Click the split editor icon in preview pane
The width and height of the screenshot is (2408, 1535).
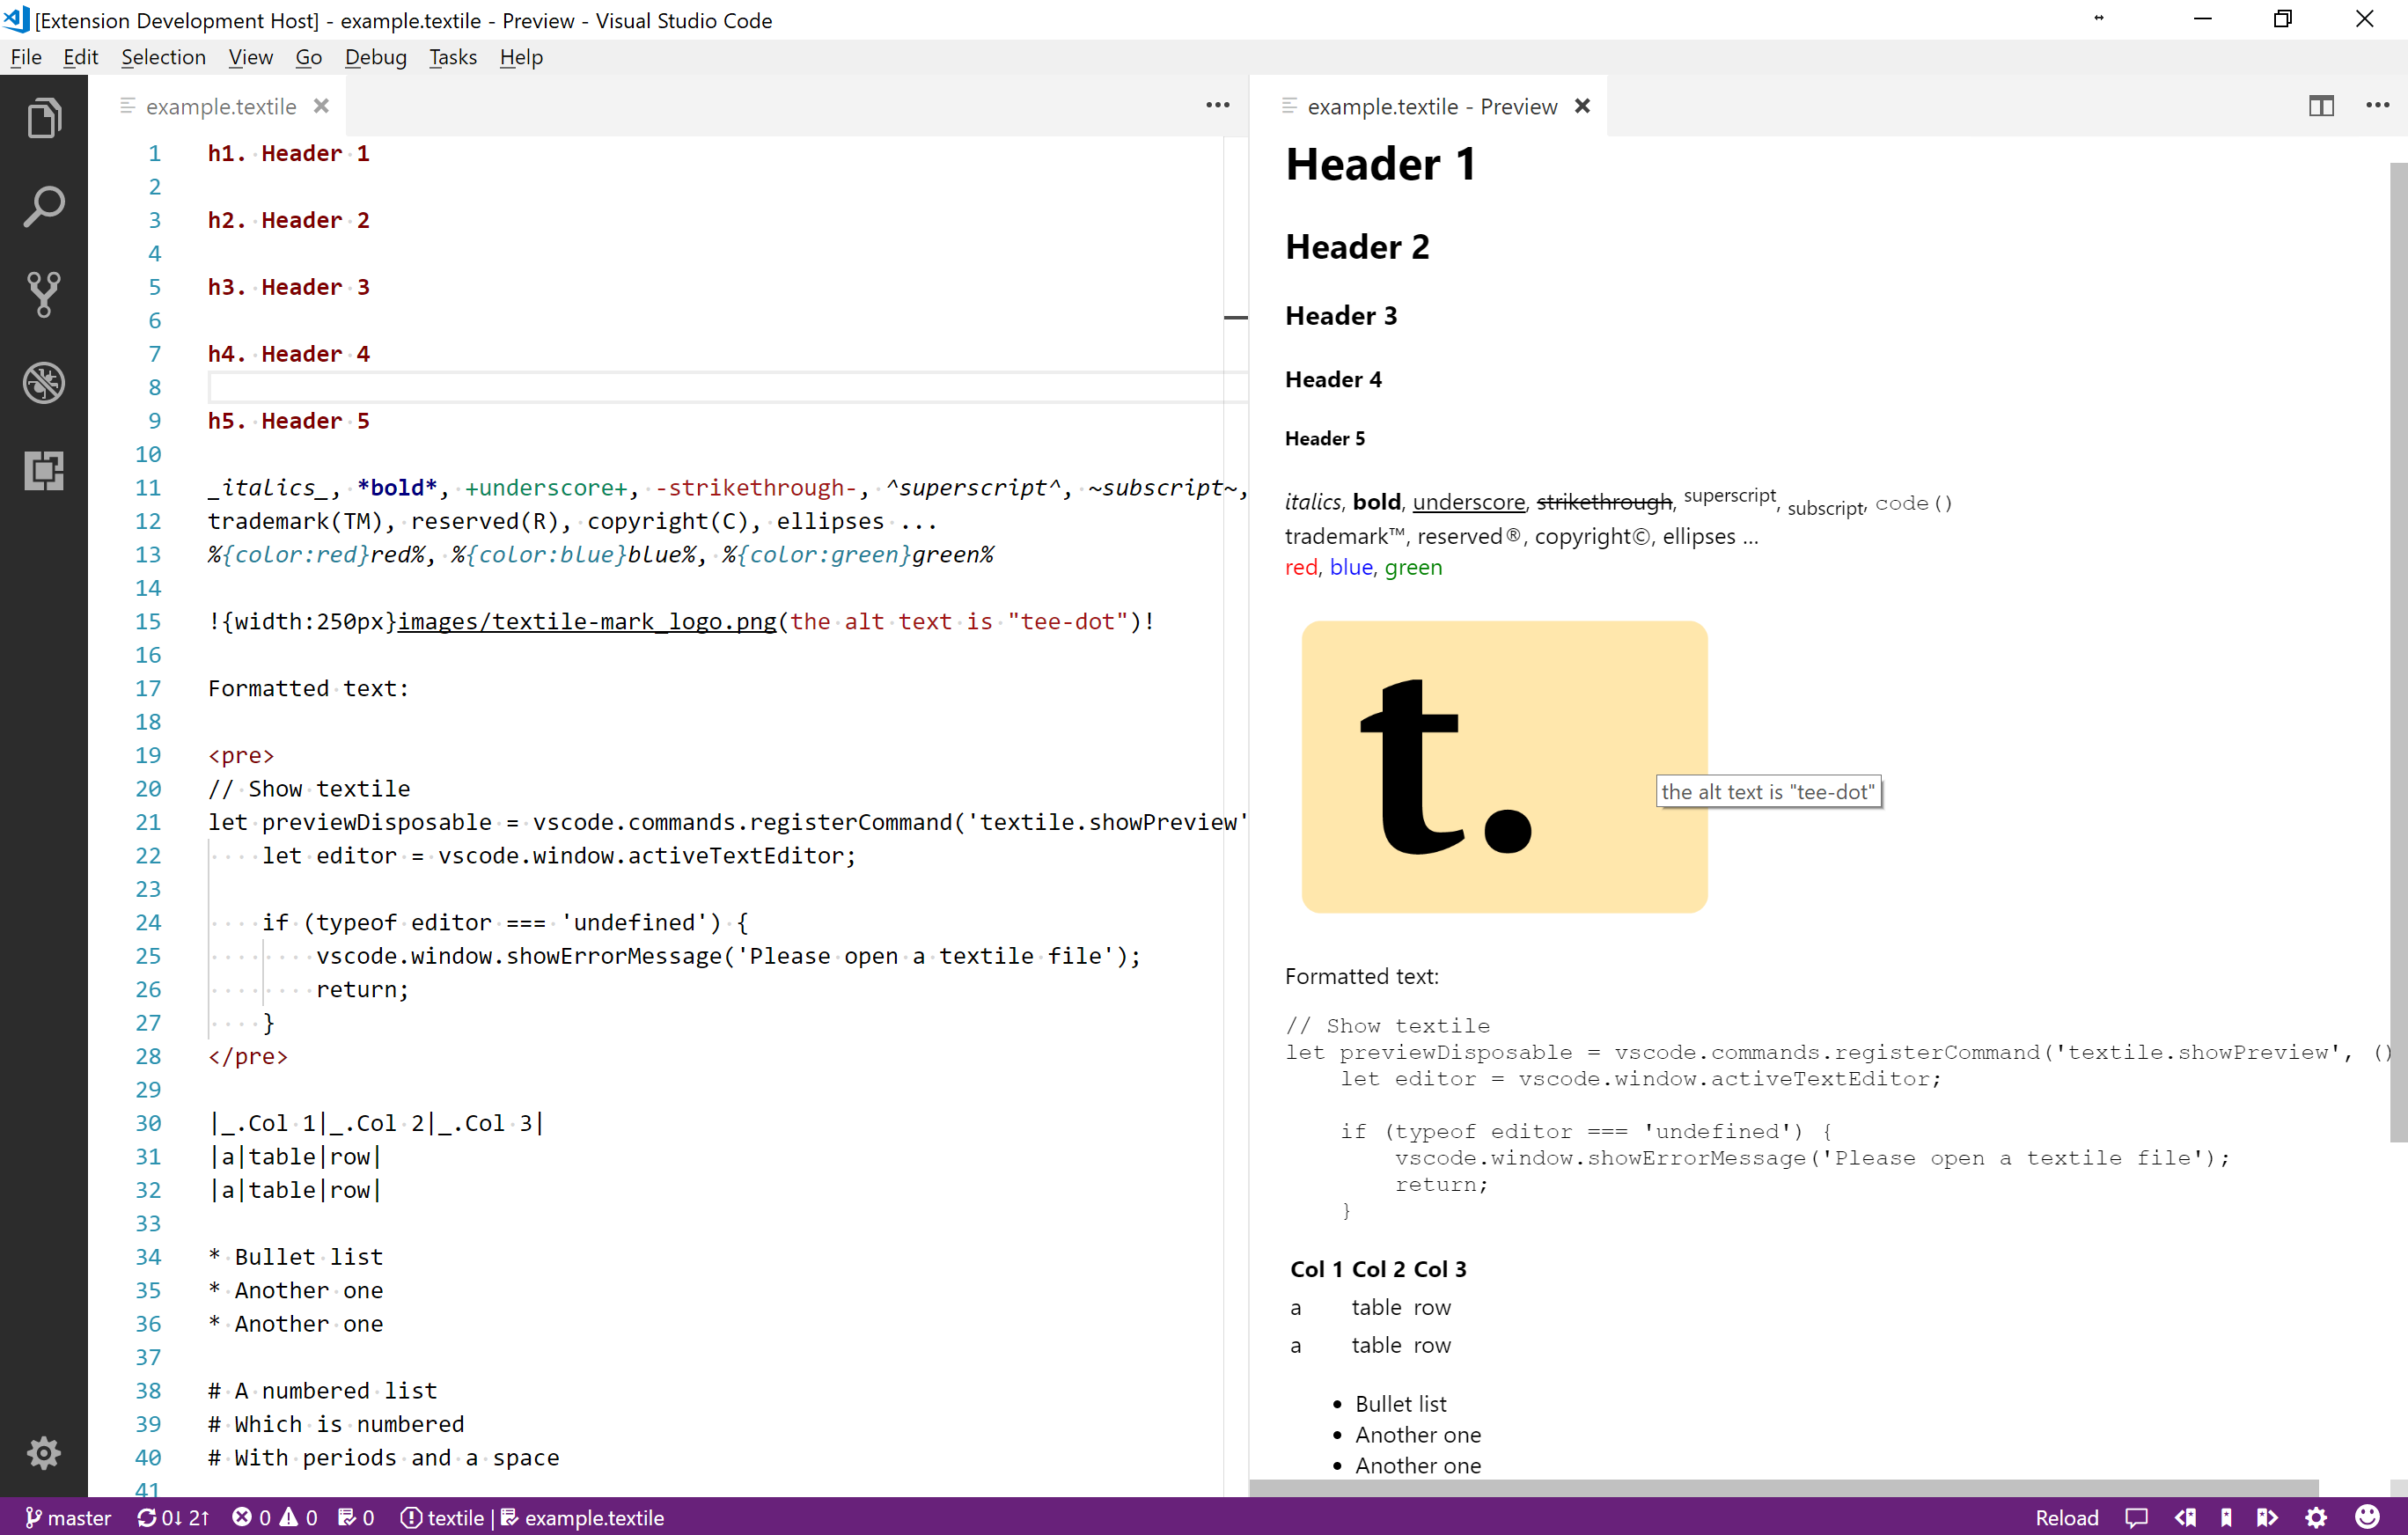point(2321,106)
